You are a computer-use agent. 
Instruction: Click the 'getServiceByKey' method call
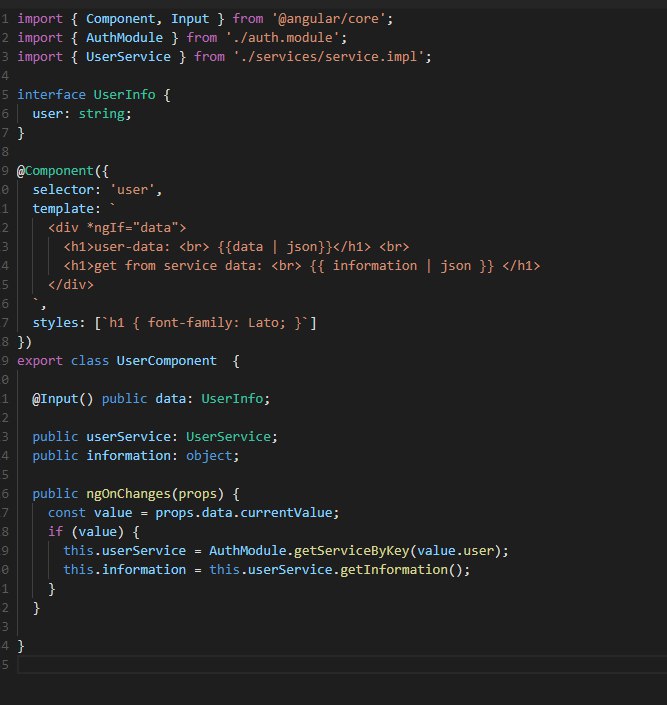(351, 551)
